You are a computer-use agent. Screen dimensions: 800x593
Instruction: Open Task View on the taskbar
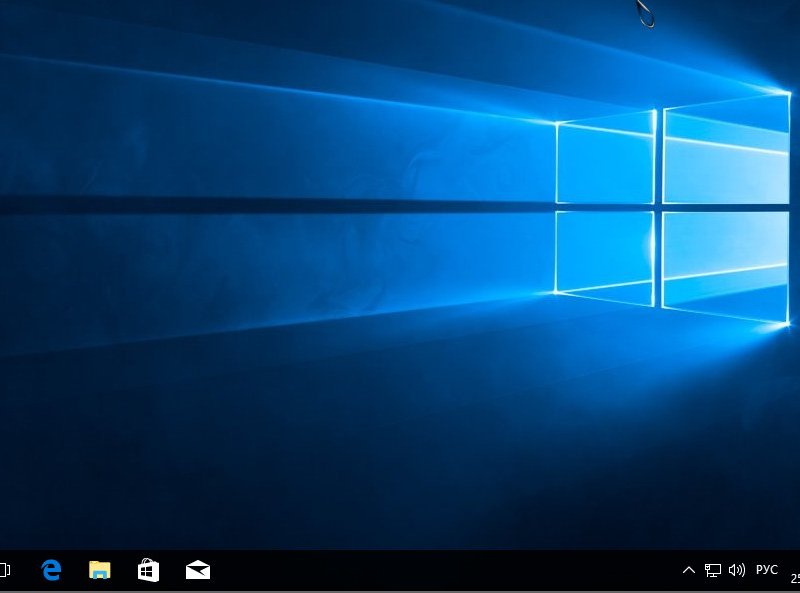coord(5,570)
